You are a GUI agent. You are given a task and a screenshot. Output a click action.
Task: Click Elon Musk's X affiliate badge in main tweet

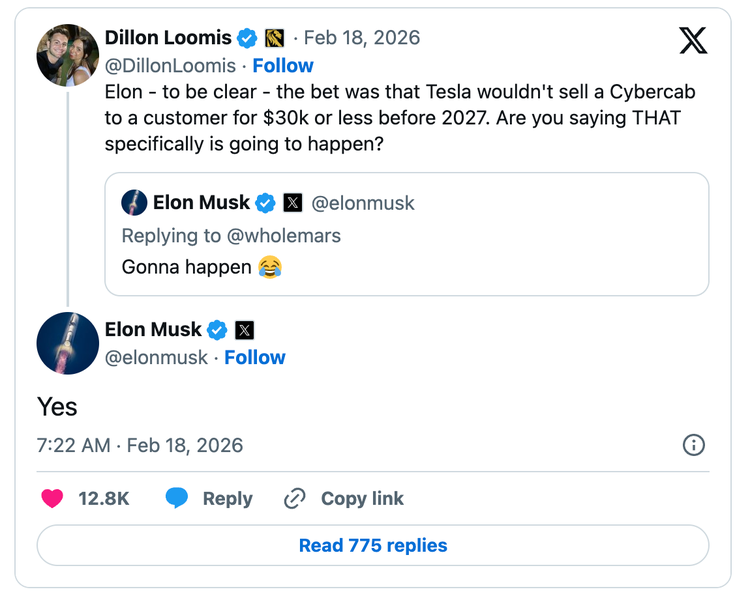[x=244, y=330]
